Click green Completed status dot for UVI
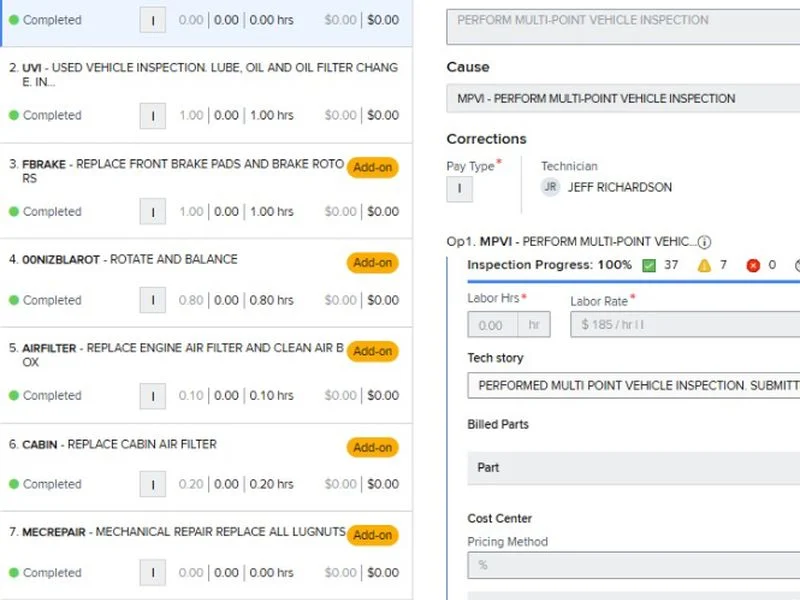This screenshot has height=600, width=800. click(x=14, y=116)
